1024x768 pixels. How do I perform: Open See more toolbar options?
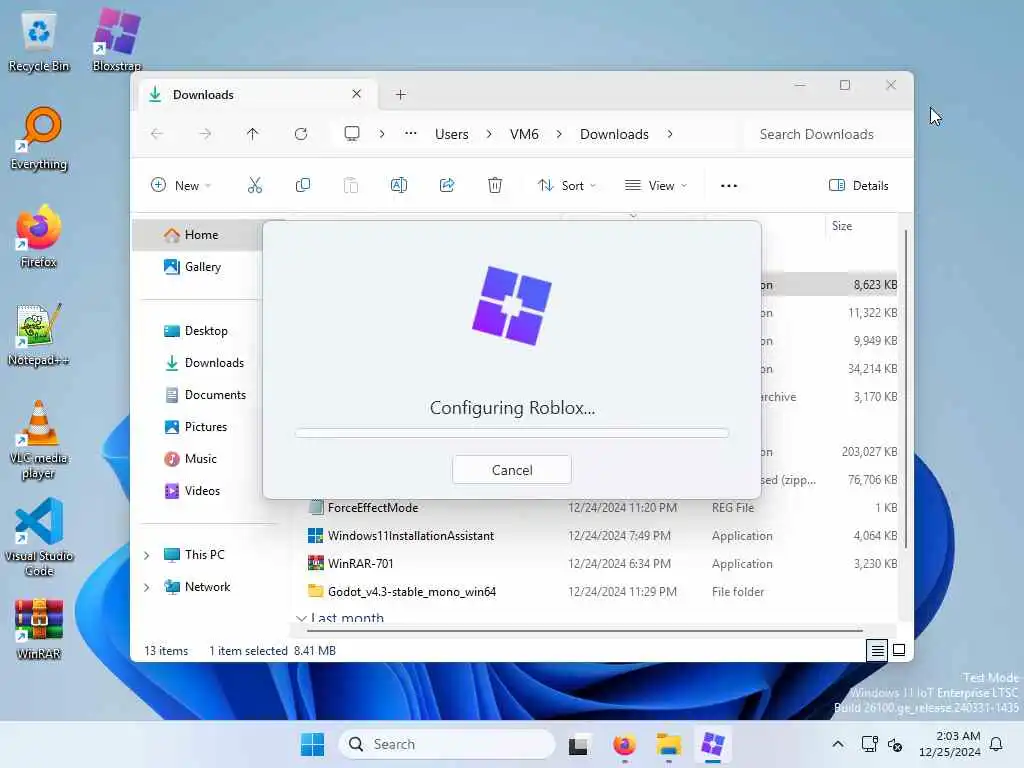click(x=729, y=185)
